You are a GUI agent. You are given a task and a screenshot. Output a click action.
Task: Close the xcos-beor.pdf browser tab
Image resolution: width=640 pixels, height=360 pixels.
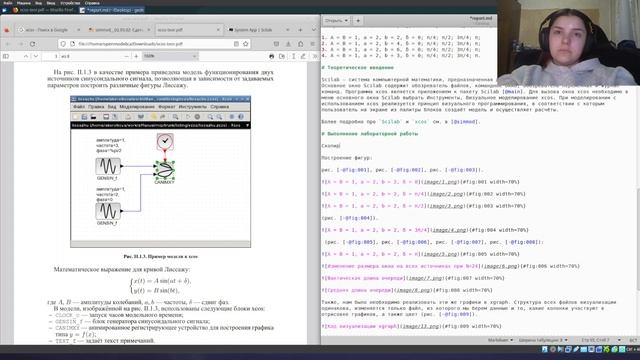(218, 30)
